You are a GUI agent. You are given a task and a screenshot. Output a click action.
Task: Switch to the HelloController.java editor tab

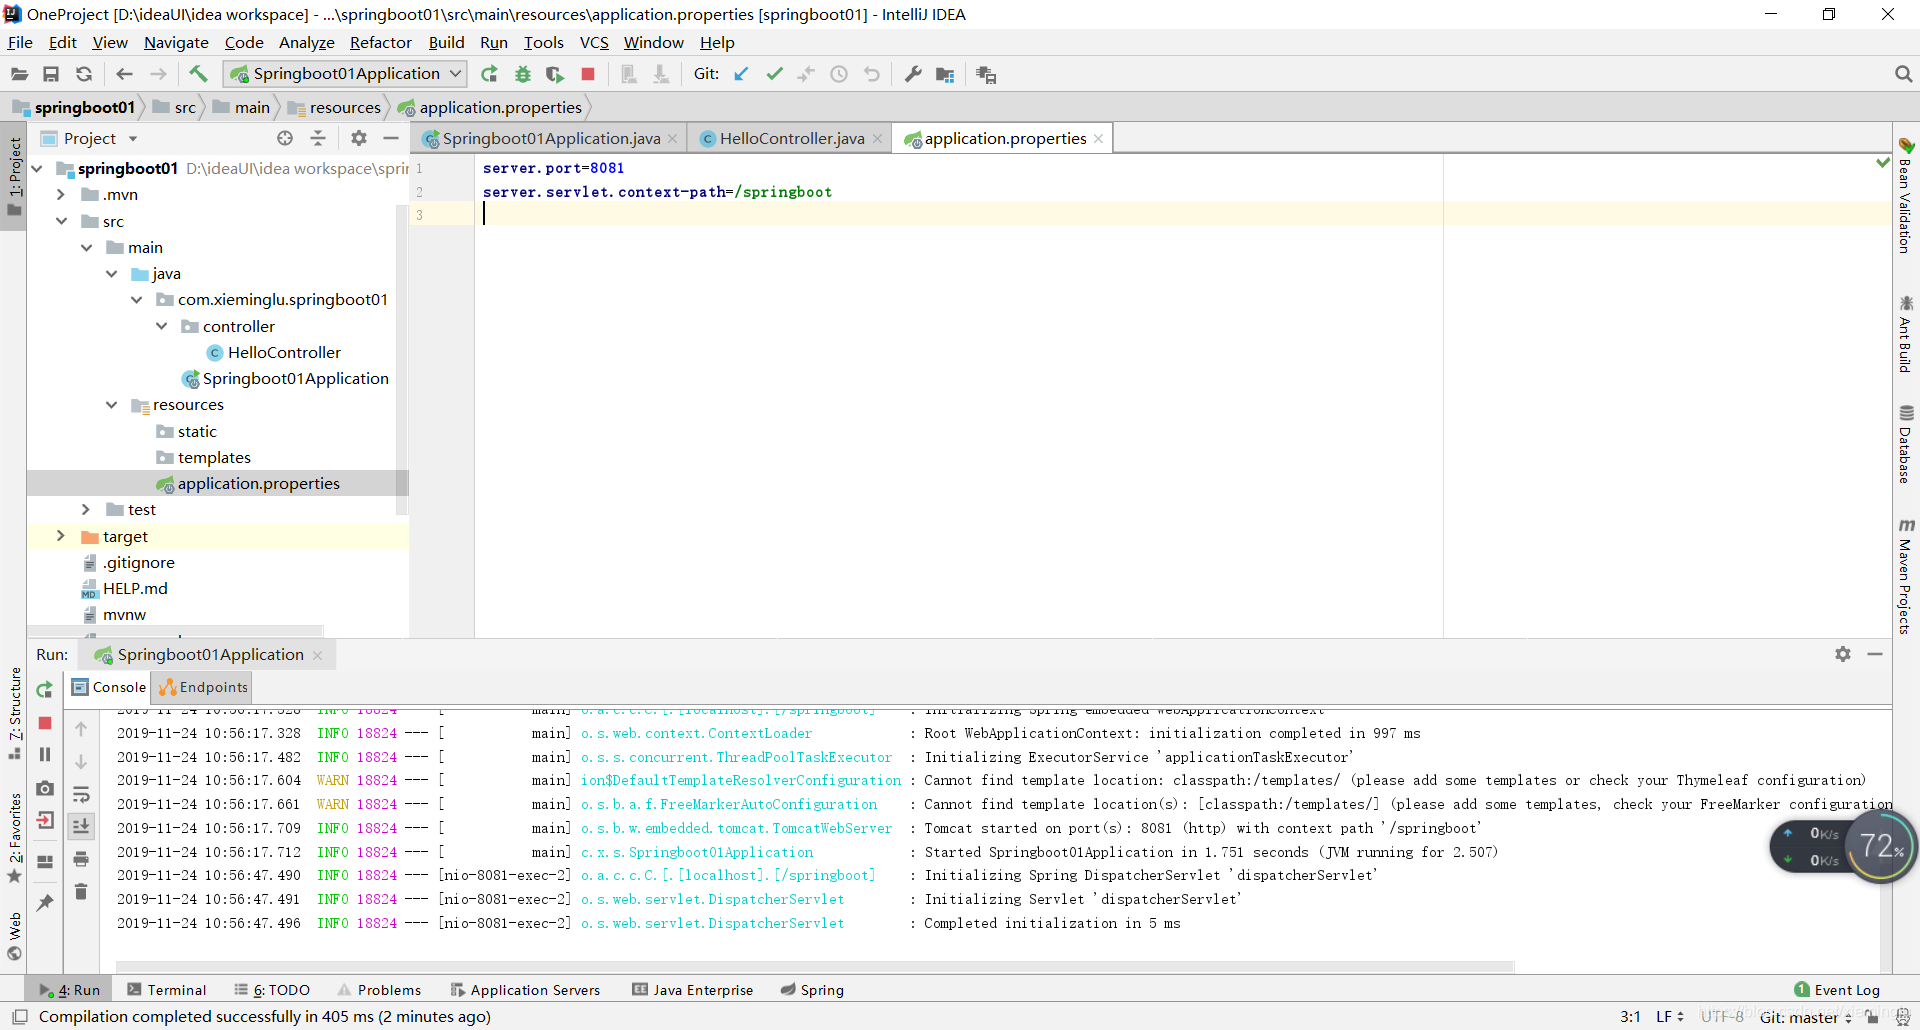pos(790,138)
